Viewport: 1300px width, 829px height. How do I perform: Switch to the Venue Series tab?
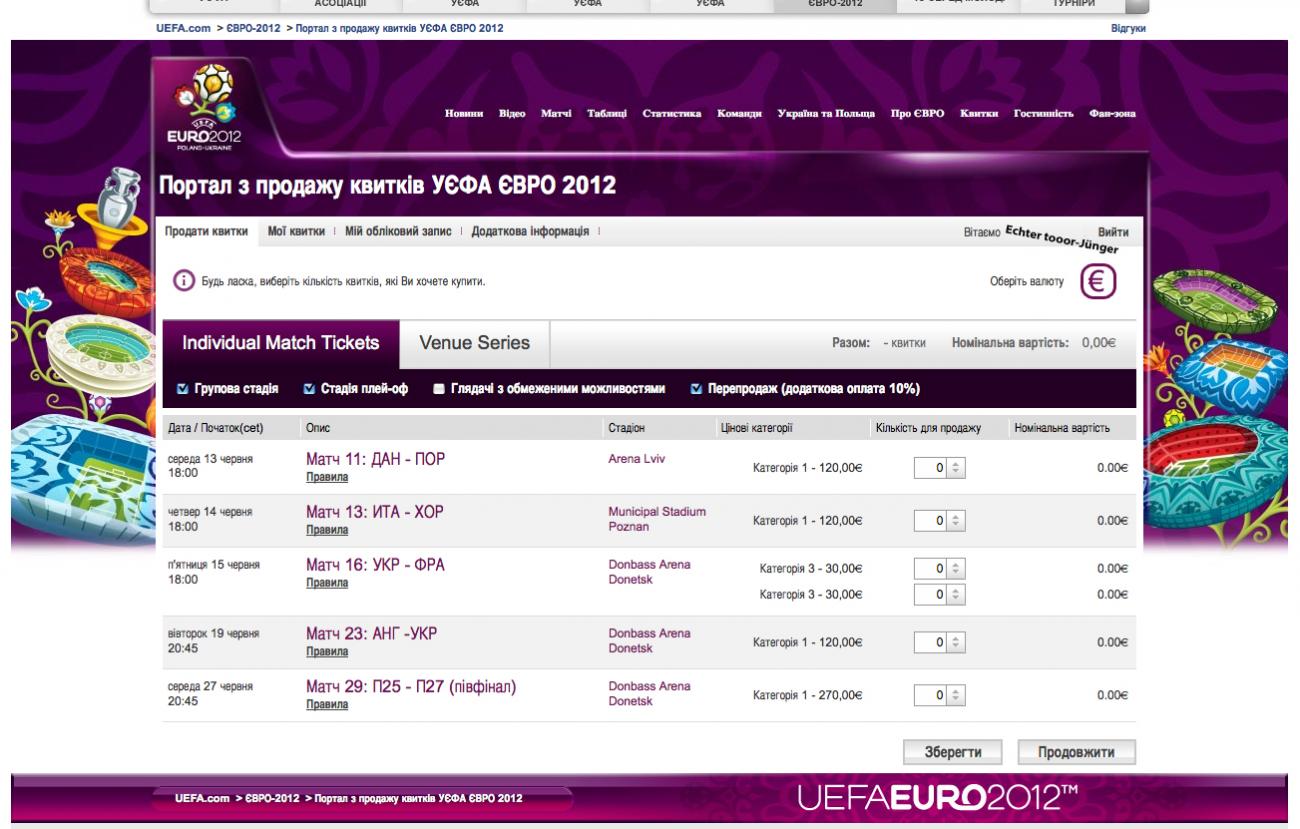pyautogui.click(x=474, y=344)
